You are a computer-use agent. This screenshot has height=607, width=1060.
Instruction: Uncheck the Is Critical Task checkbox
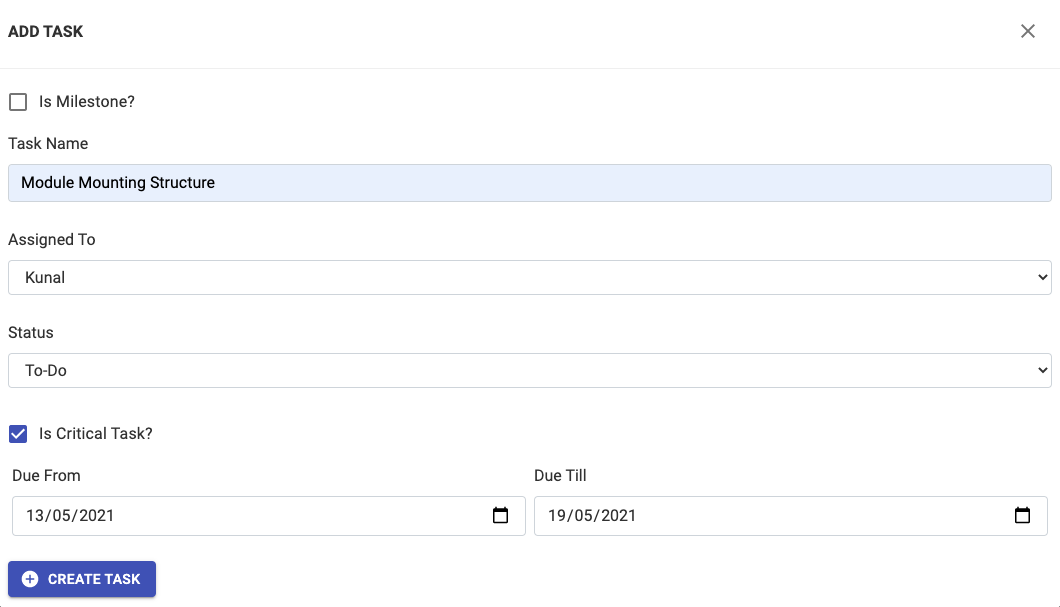(18, 434)
